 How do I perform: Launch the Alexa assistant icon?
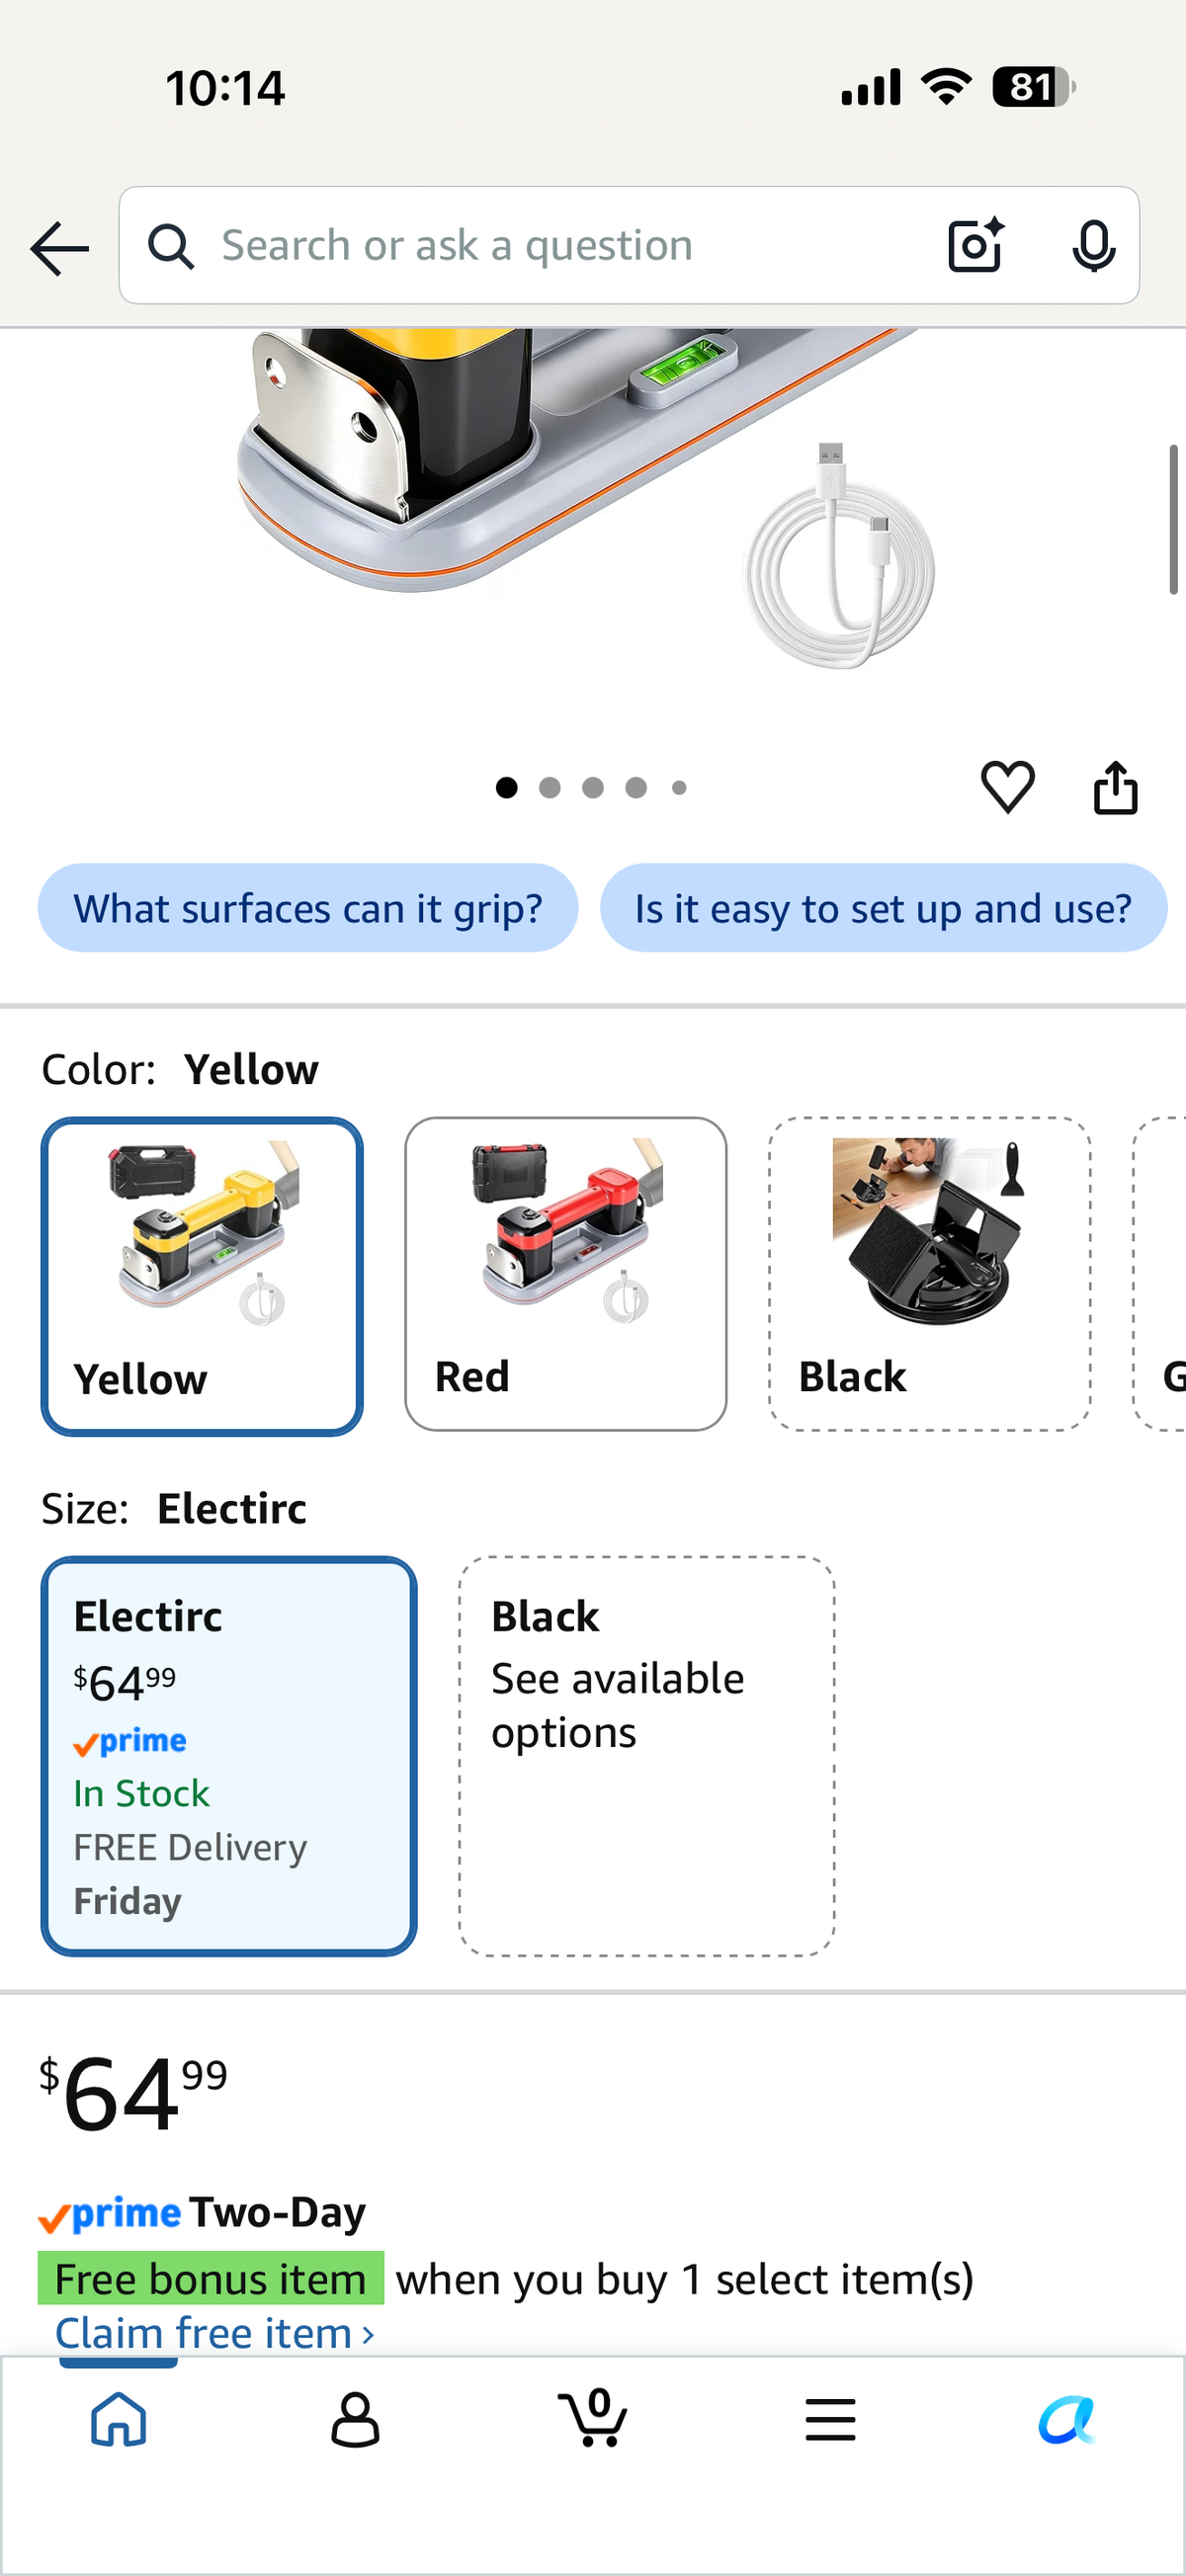click(1067, 2420)
